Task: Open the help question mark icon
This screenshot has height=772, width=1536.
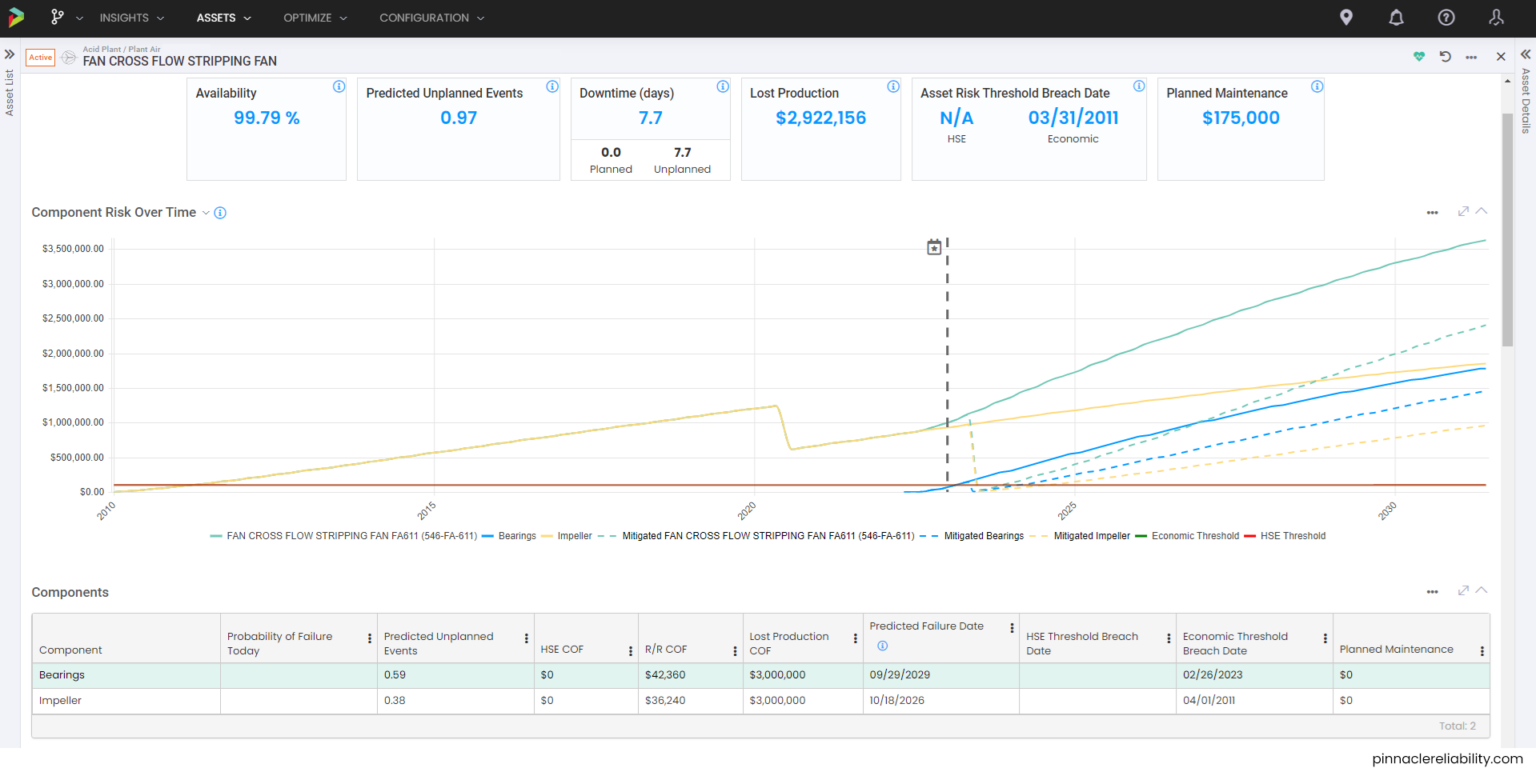Action: click(1446, 18)
